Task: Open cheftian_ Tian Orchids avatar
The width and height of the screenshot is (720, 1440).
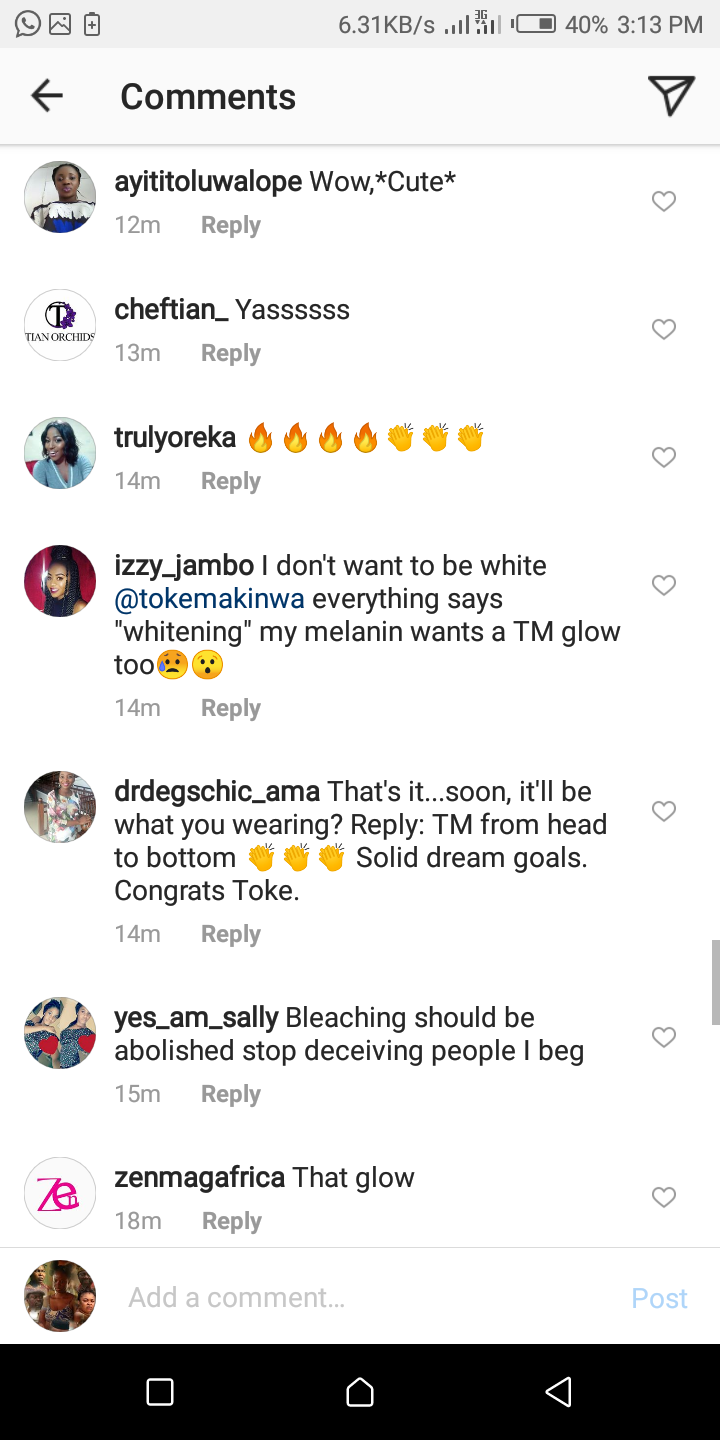Action: click(x=60, y=325)
